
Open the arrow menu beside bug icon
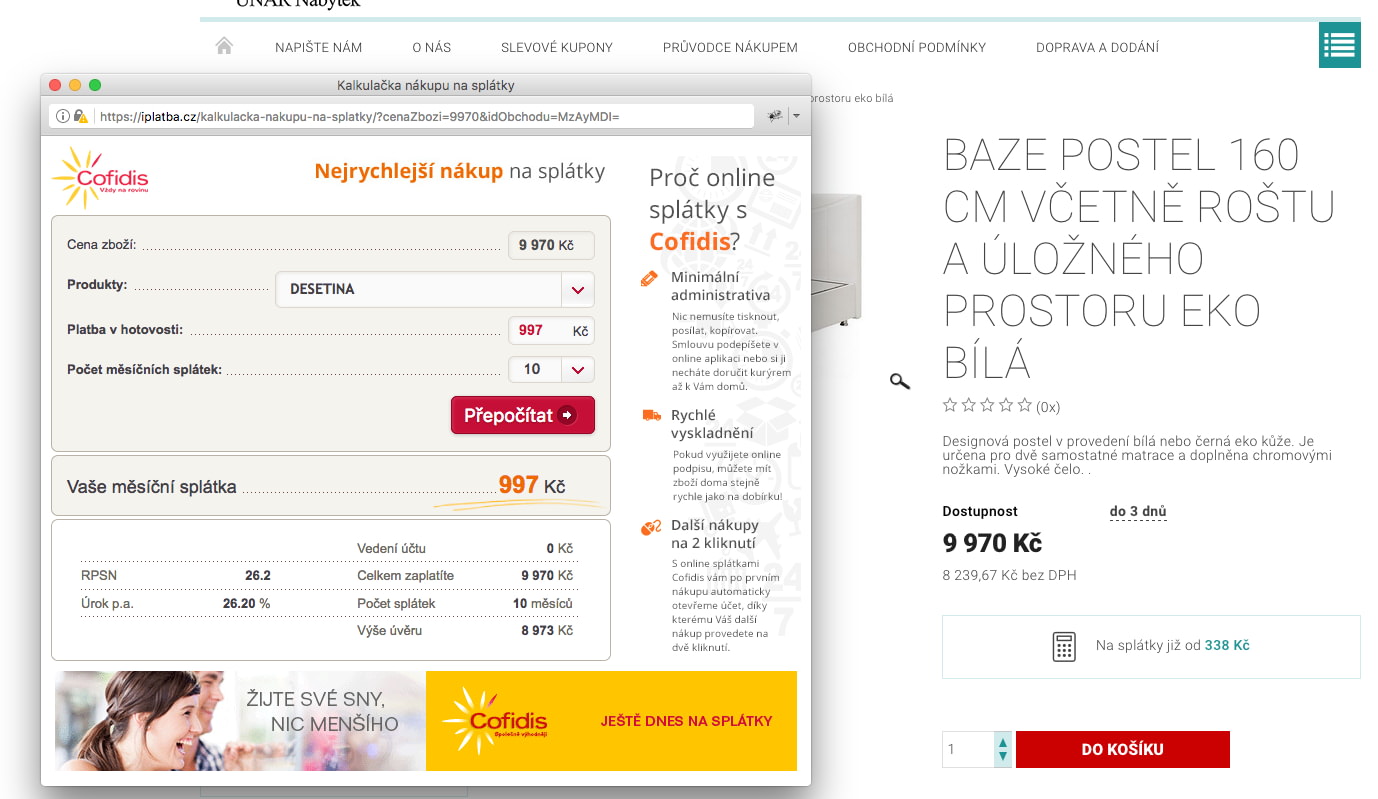pos(796,116)
